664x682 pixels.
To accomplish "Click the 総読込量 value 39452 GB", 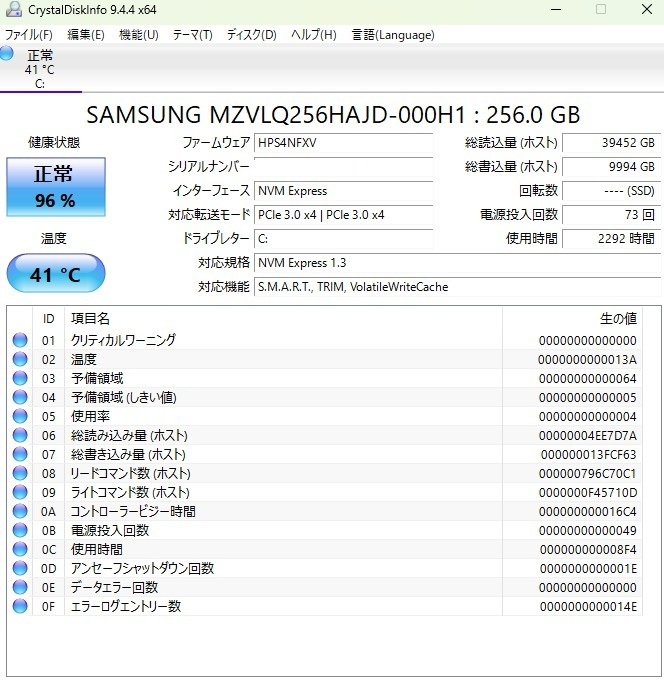I will [611, 143].
